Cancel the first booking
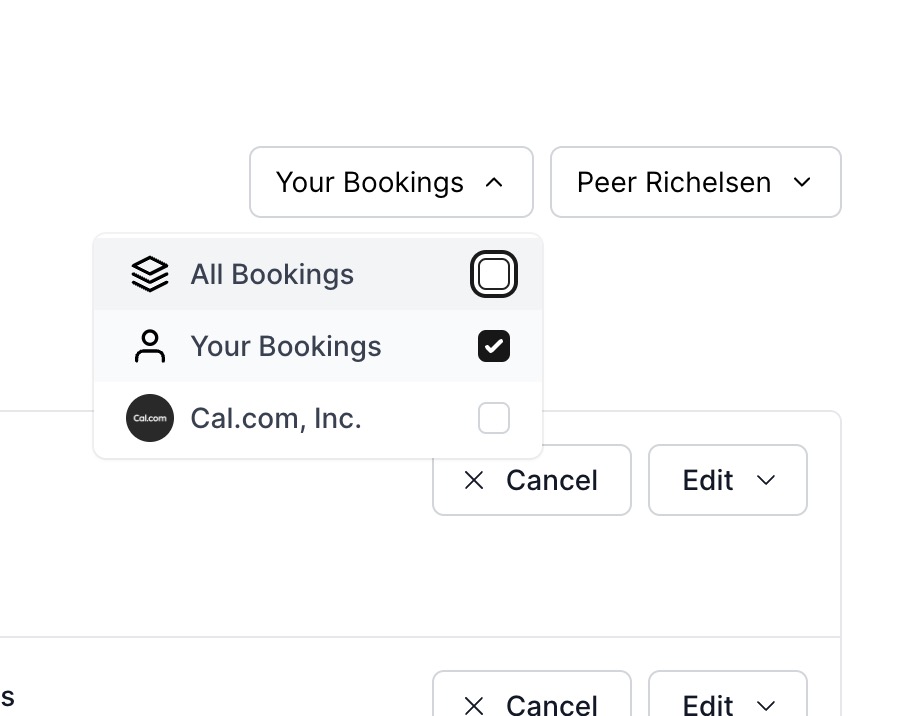The height and width of the screenshot is (716, 902). point(531,480)
